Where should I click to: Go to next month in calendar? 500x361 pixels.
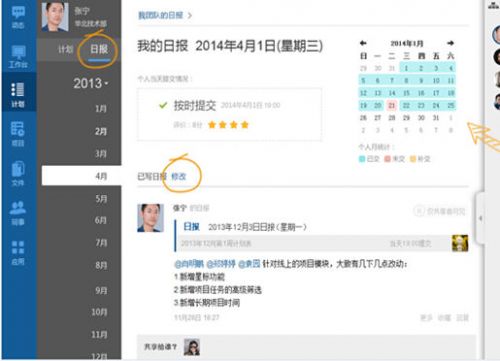coord(450,43)
